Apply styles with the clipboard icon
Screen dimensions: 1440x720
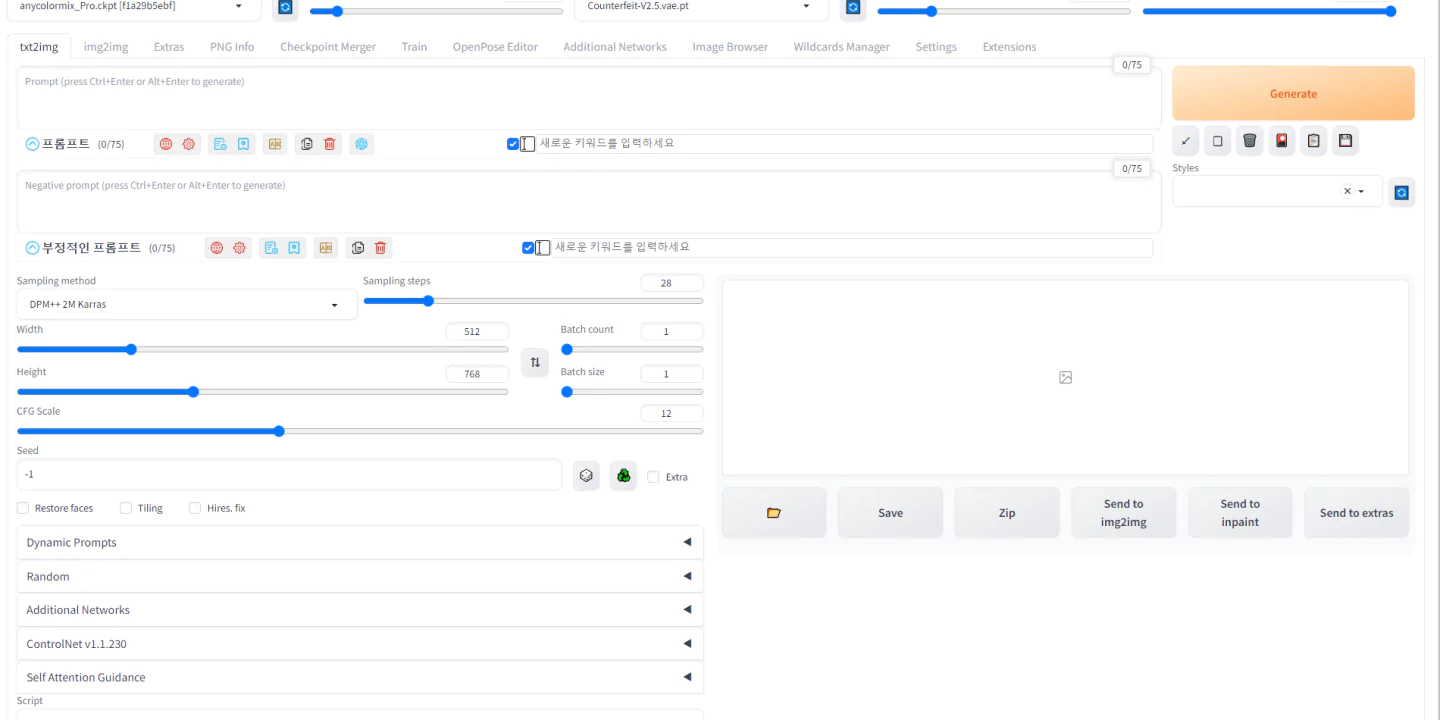[x=1314, y=141]
